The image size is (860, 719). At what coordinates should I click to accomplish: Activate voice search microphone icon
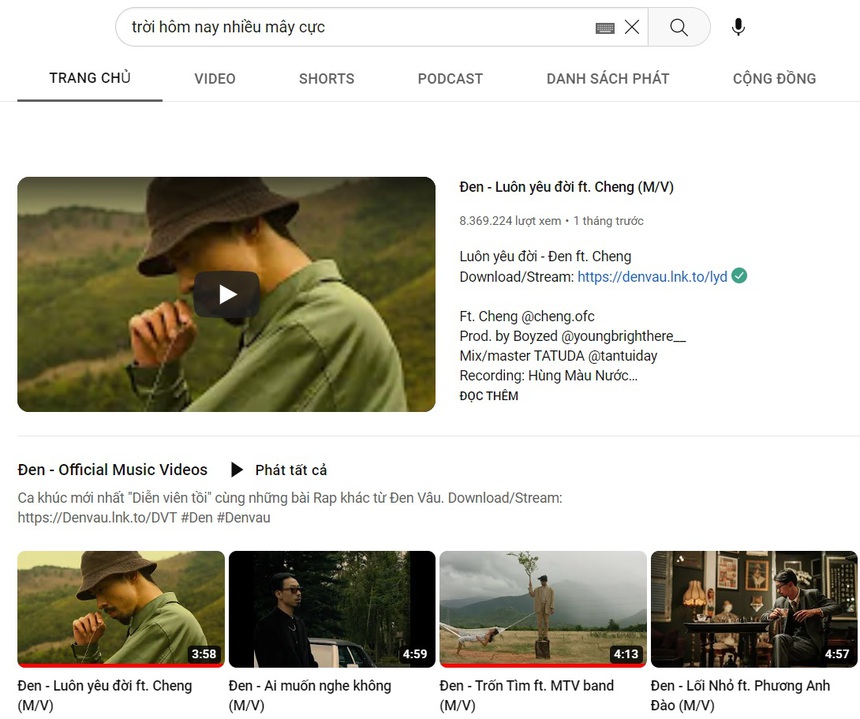[738, 27]
